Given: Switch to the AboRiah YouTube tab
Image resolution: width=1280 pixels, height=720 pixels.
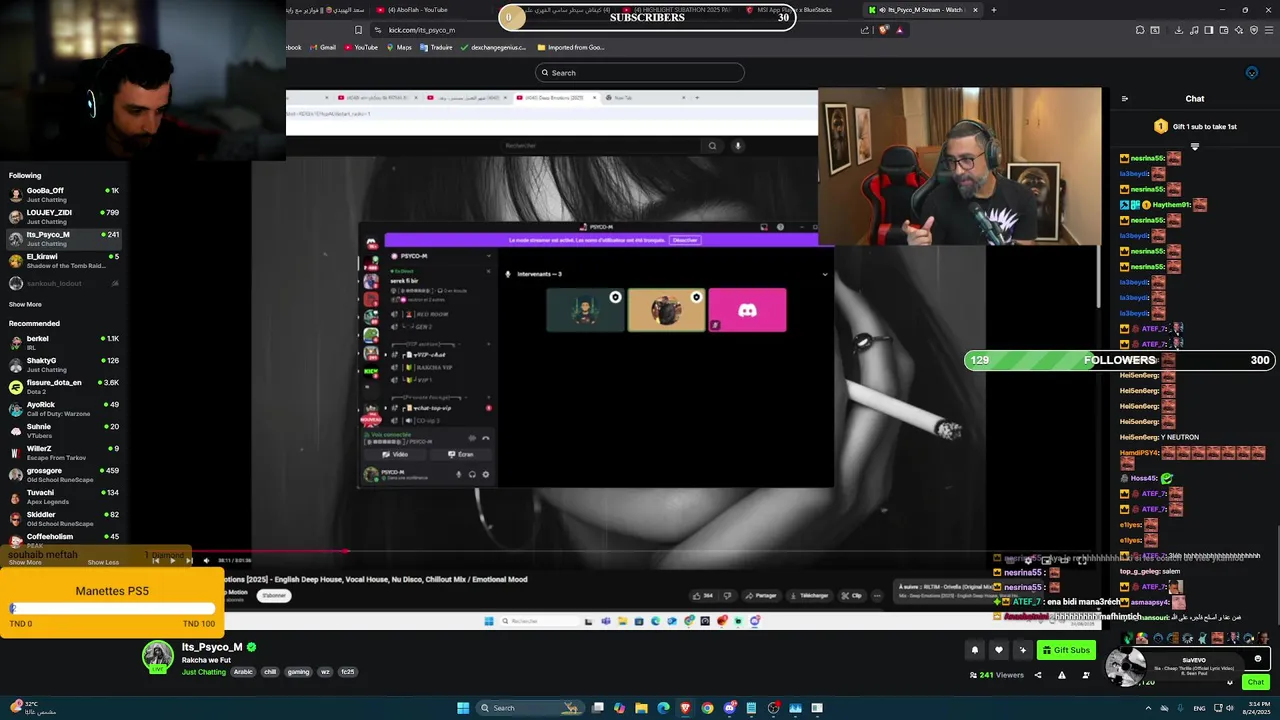Looking at the screenshot, I should click(418, 10).
